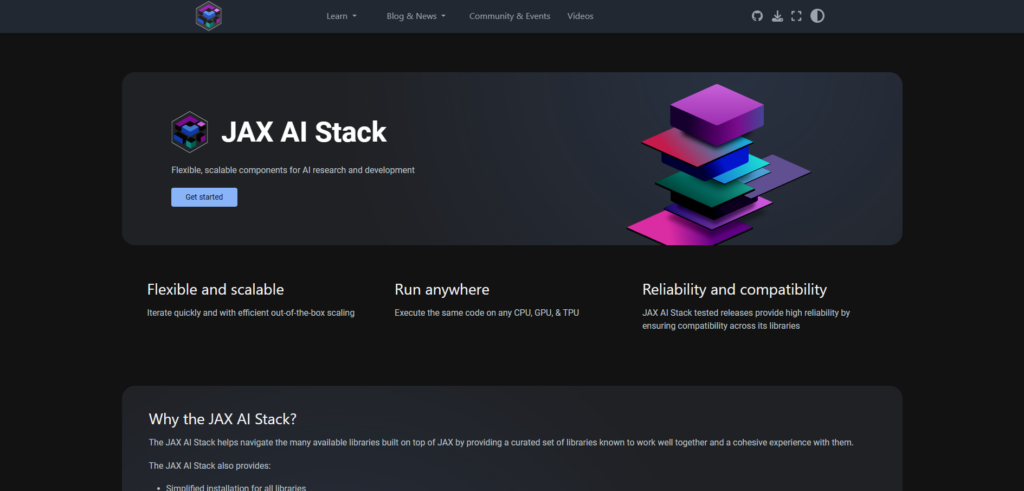The height and width of the screenshot is (491, 1024).
Task: Click the Flexible and scalable heading
Action: click(x=216, y=289)
